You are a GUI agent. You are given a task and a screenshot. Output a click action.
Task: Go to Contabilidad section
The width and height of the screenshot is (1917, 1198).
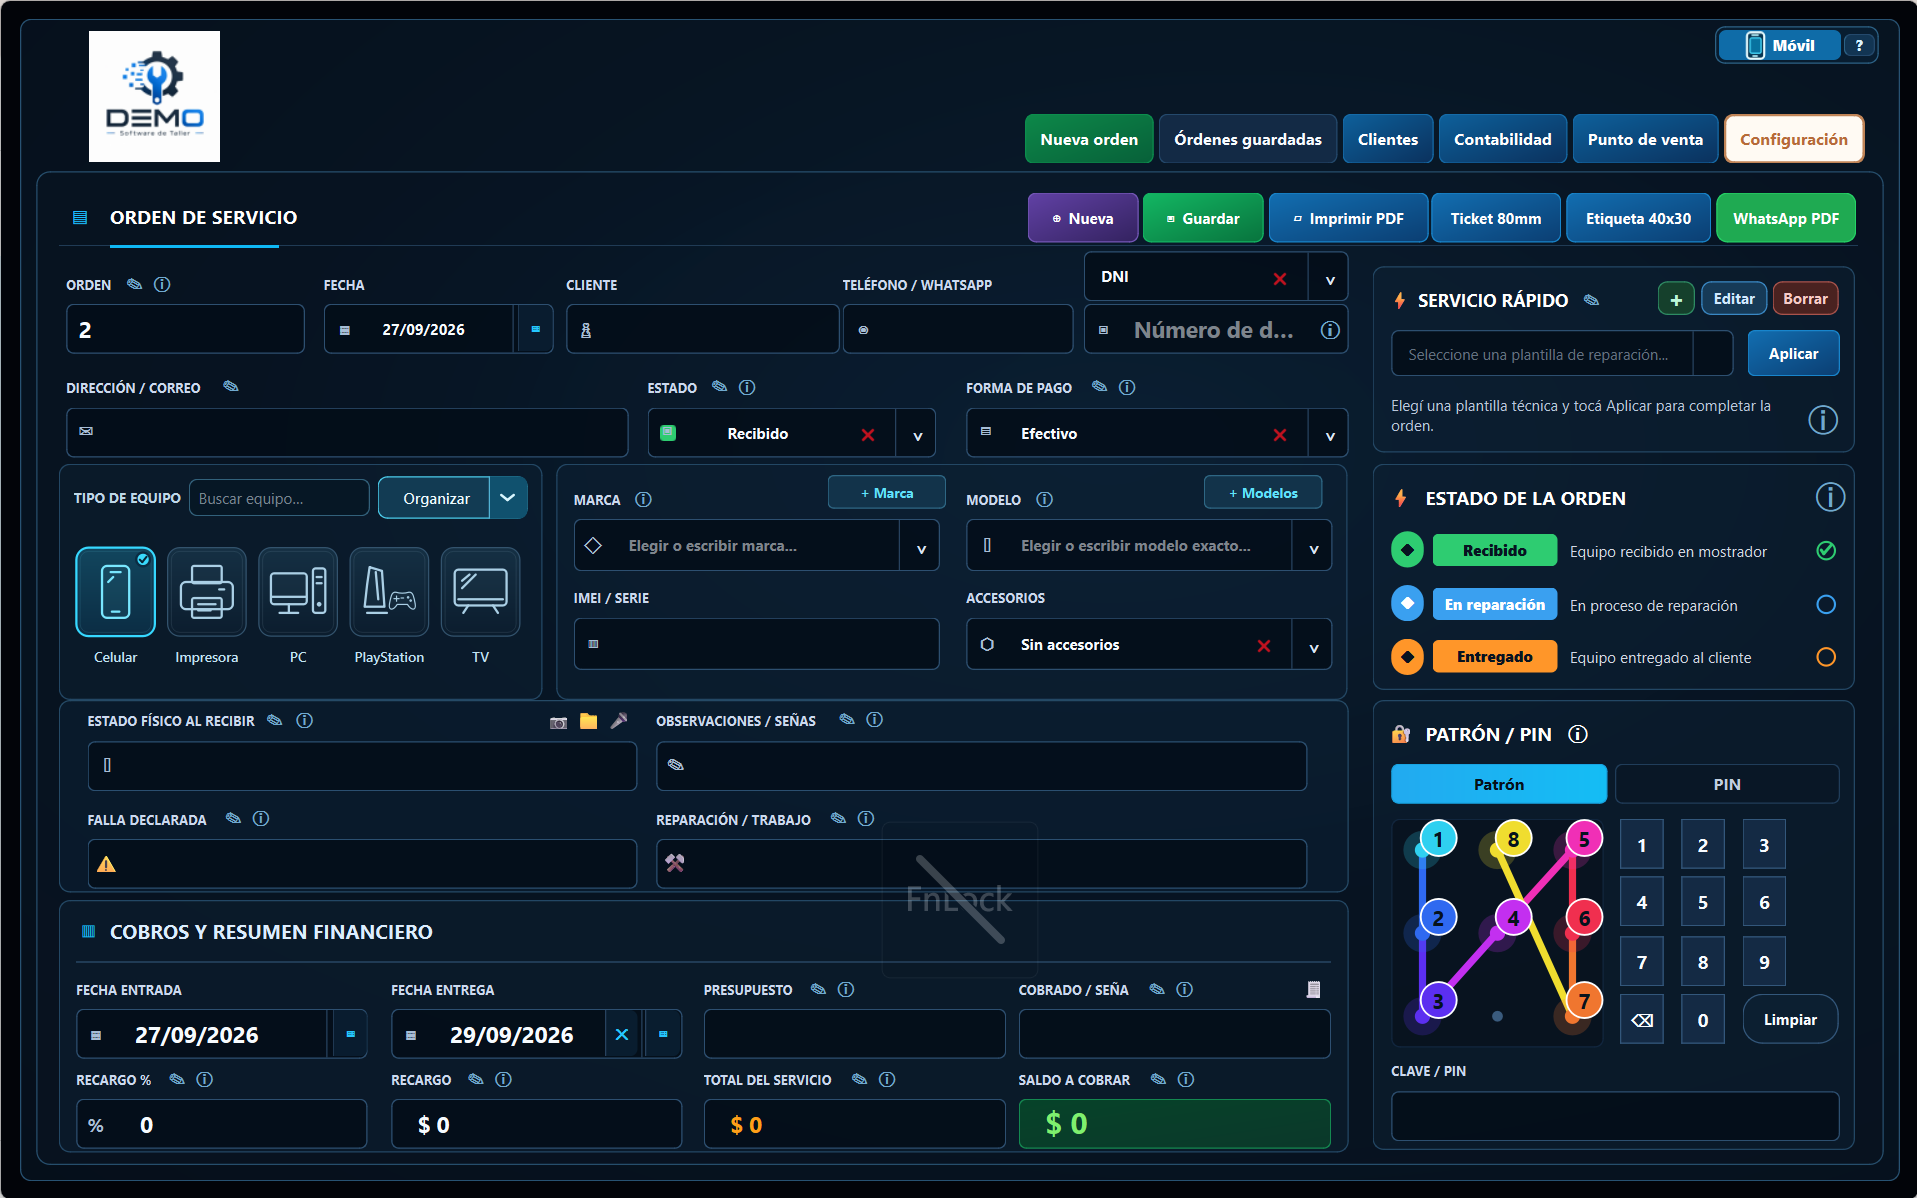[x=1503, y=139]
